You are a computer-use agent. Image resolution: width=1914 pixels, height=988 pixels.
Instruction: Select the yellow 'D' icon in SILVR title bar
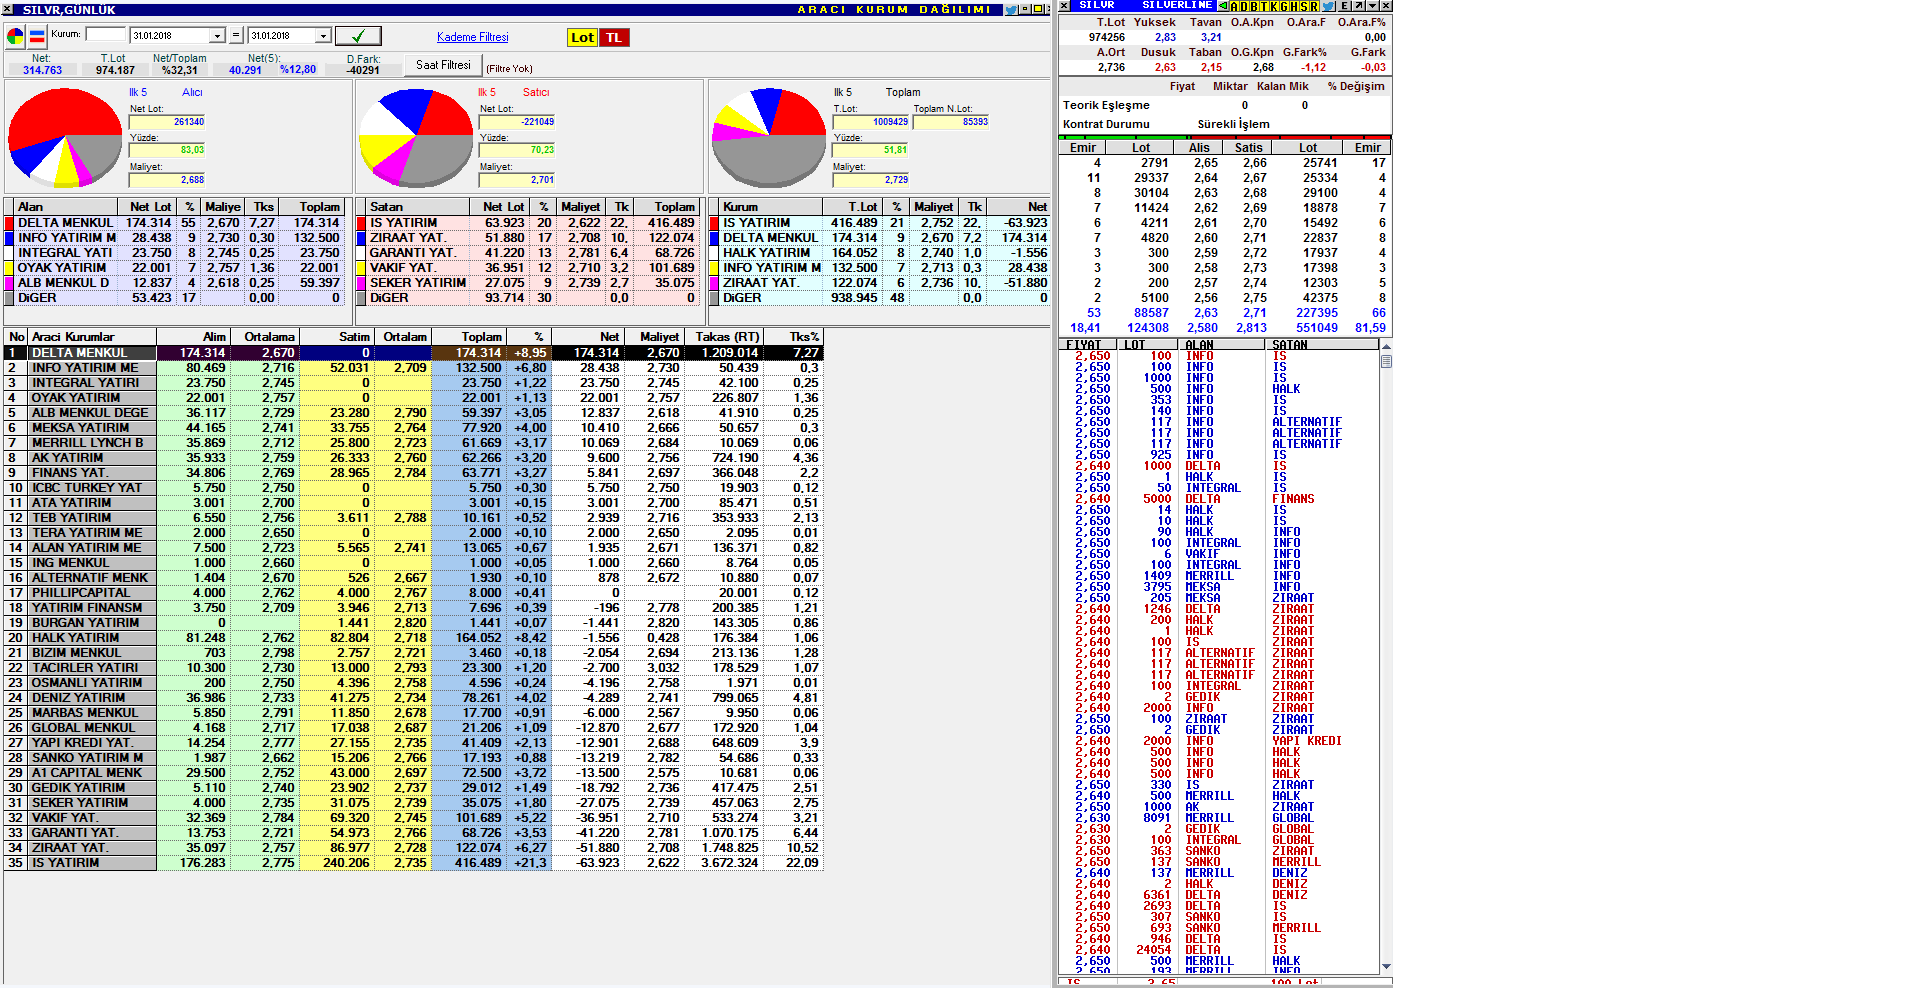click(x=1244, y=5)
